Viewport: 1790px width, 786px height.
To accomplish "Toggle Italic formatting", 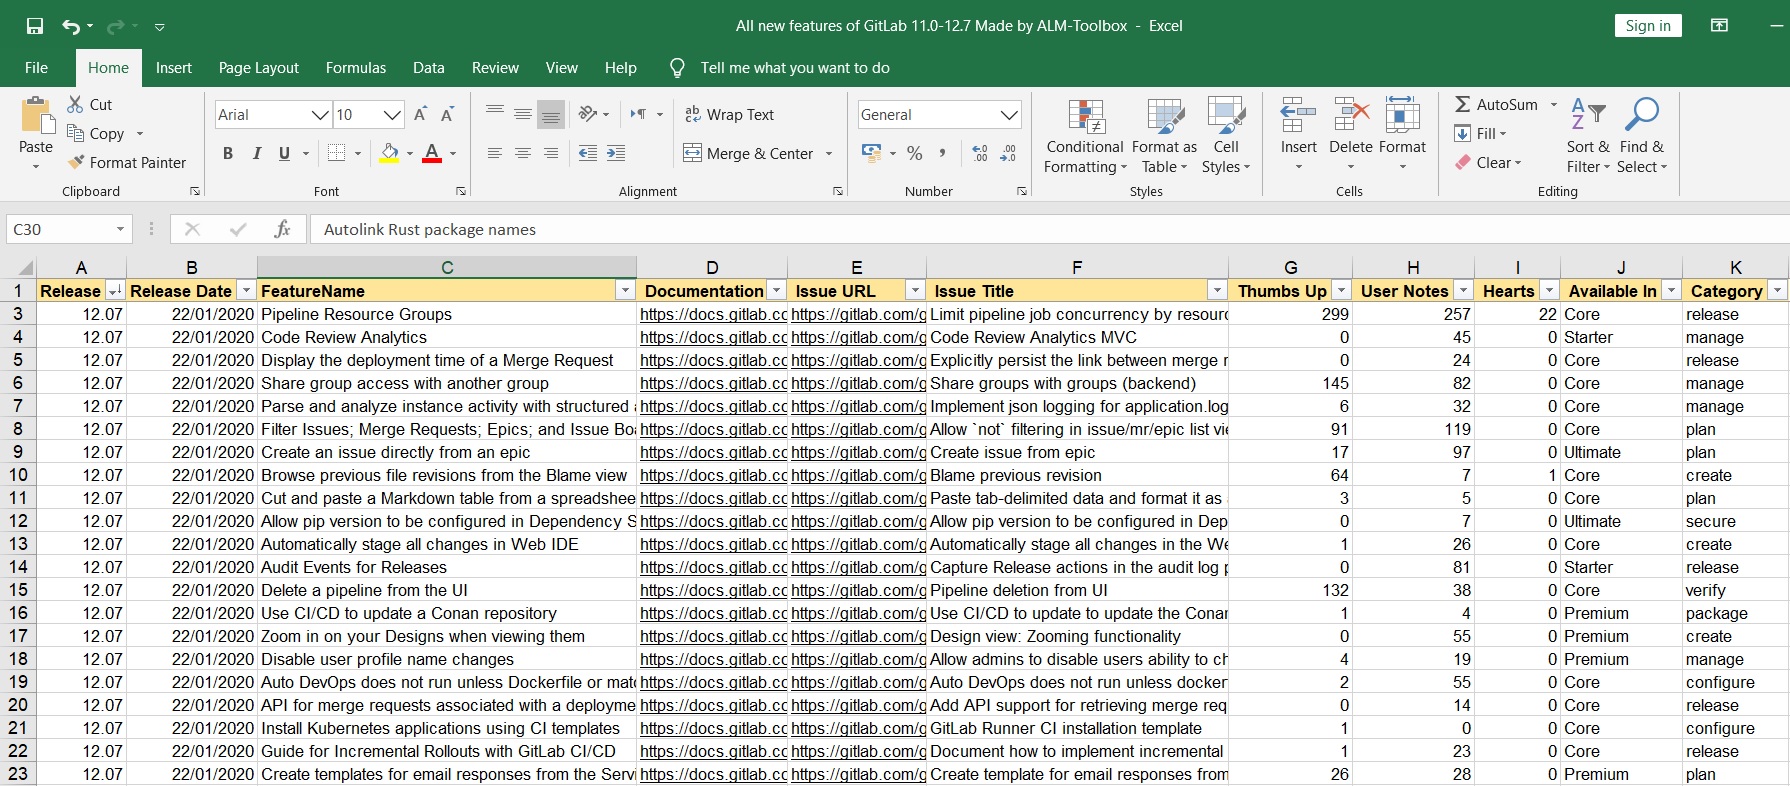I will pyautogui.click(x=256, y=153).
